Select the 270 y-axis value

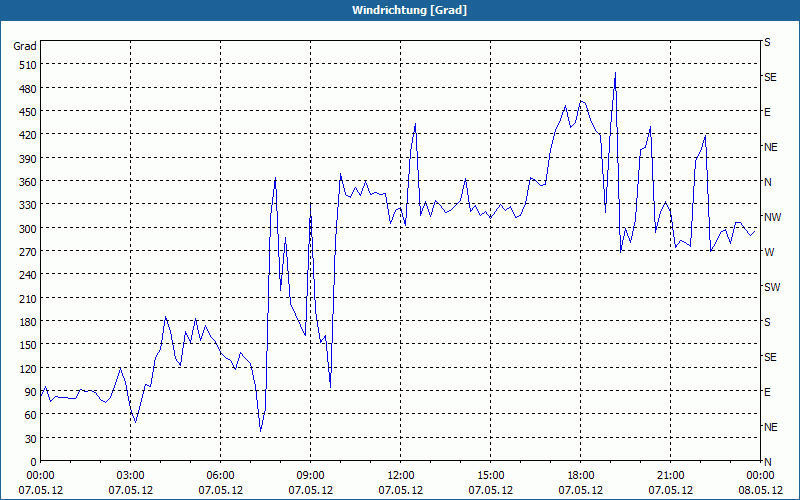[x=28, y=252]
